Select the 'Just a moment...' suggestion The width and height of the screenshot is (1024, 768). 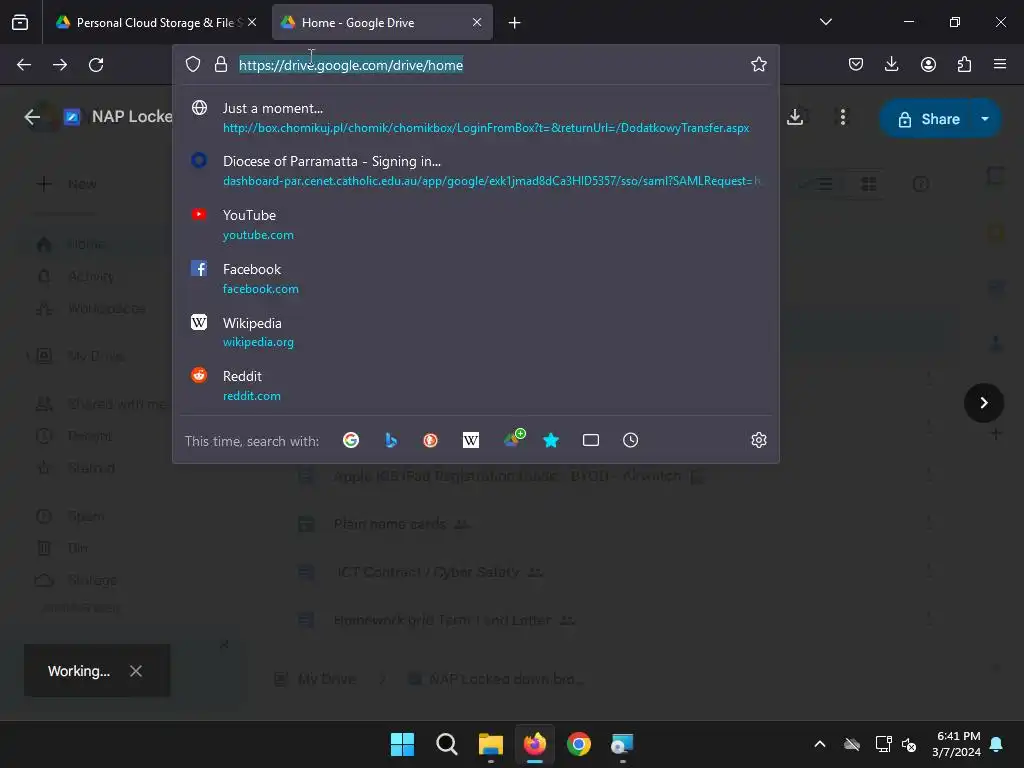[475, 118]
